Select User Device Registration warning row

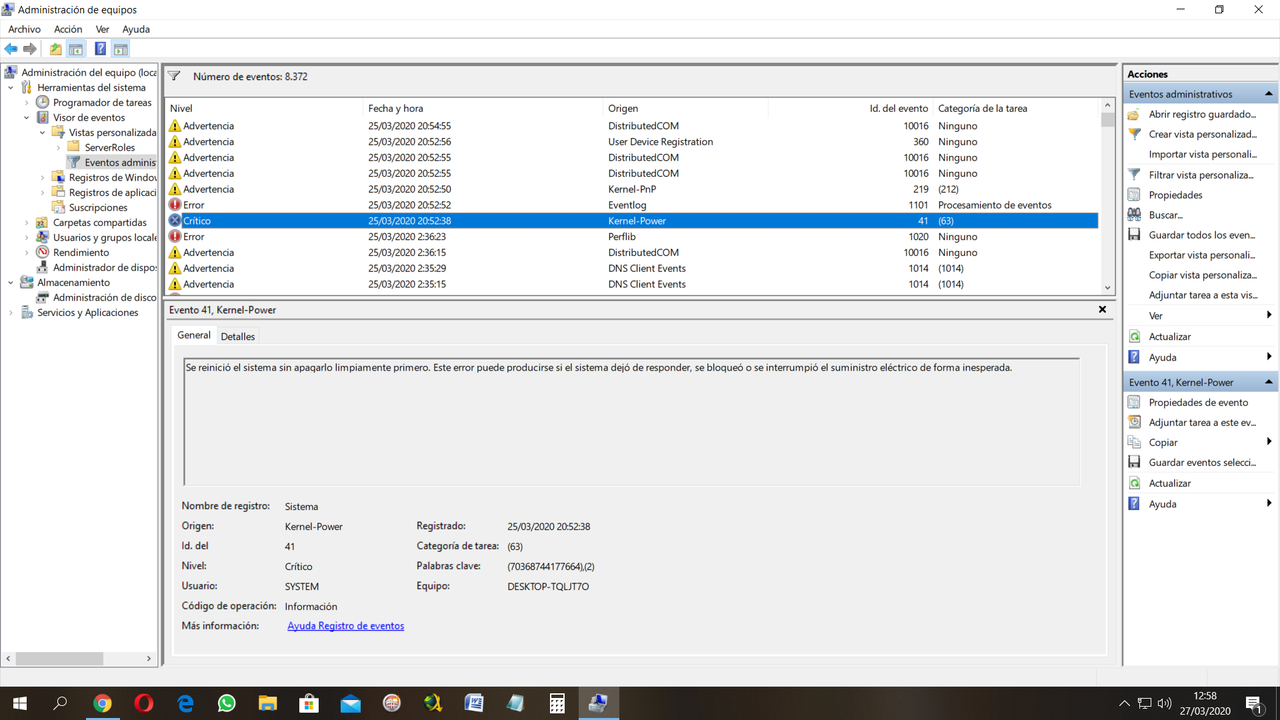[x=632, y=142]
